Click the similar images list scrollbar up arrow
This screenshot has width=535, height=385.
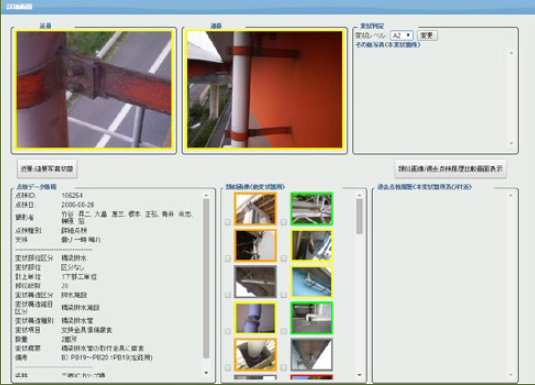click(x=359, y=196)
